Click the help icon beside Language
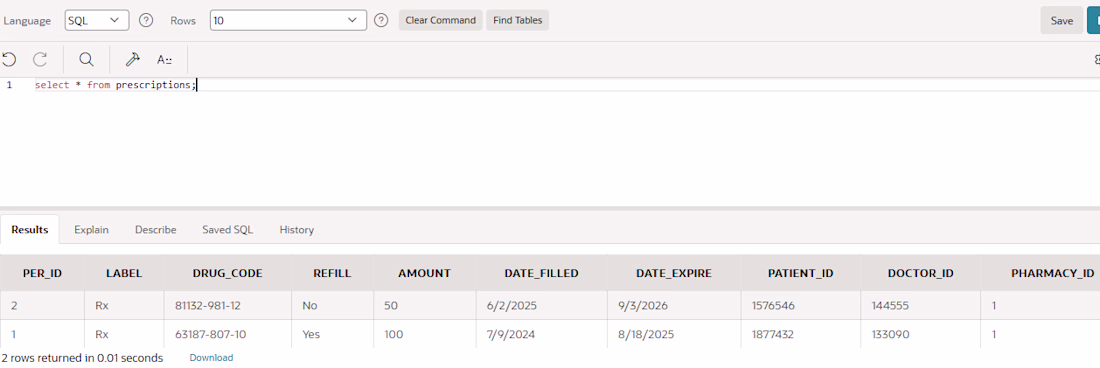1100x368 pixels. [x=146, y=20]
